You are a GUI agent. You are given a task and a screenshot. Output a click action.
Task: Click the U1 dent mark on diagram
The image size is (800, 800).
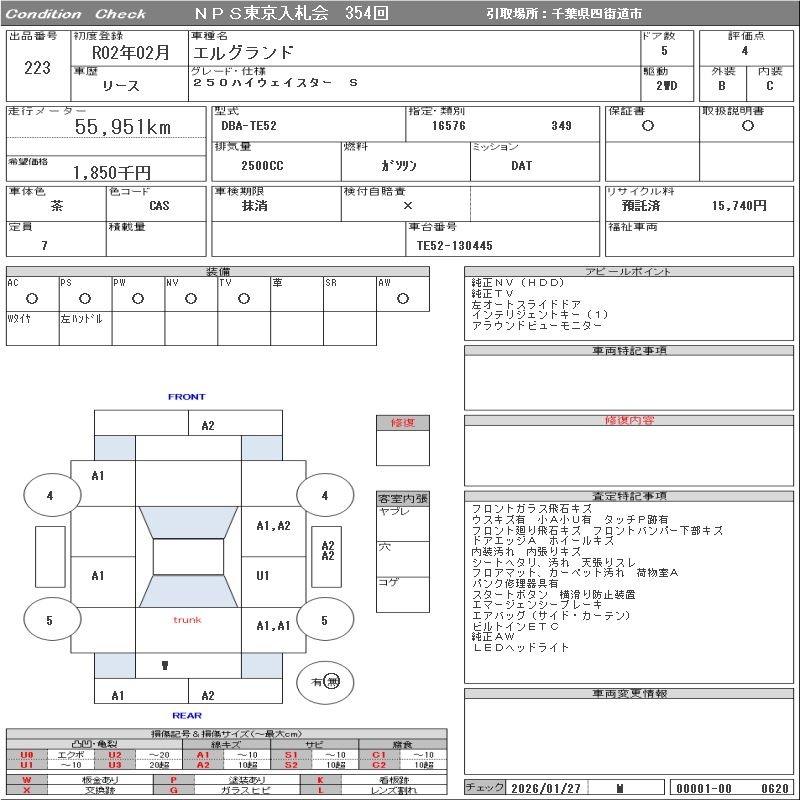[x=263, y=576]
